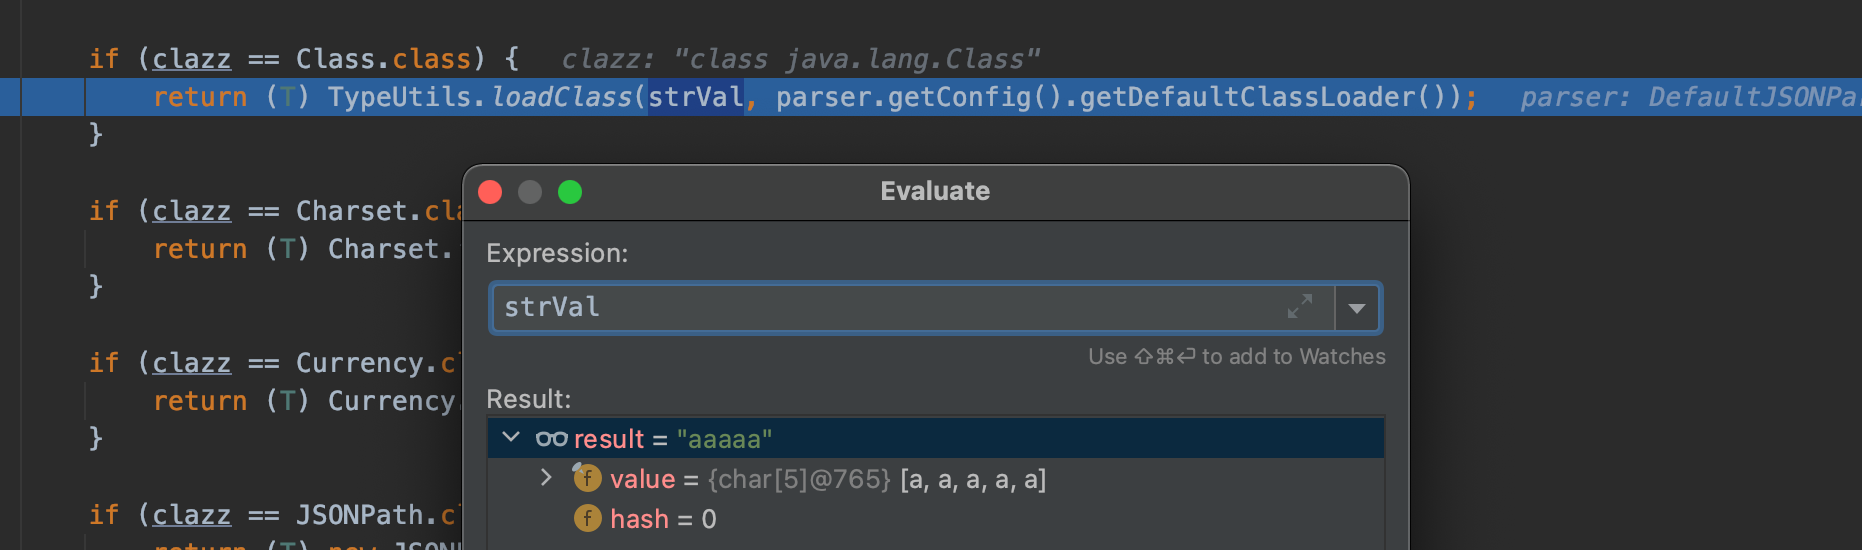Click the glasses watch icon beside result
The image size is (1862, 550).
pos(551,439)
